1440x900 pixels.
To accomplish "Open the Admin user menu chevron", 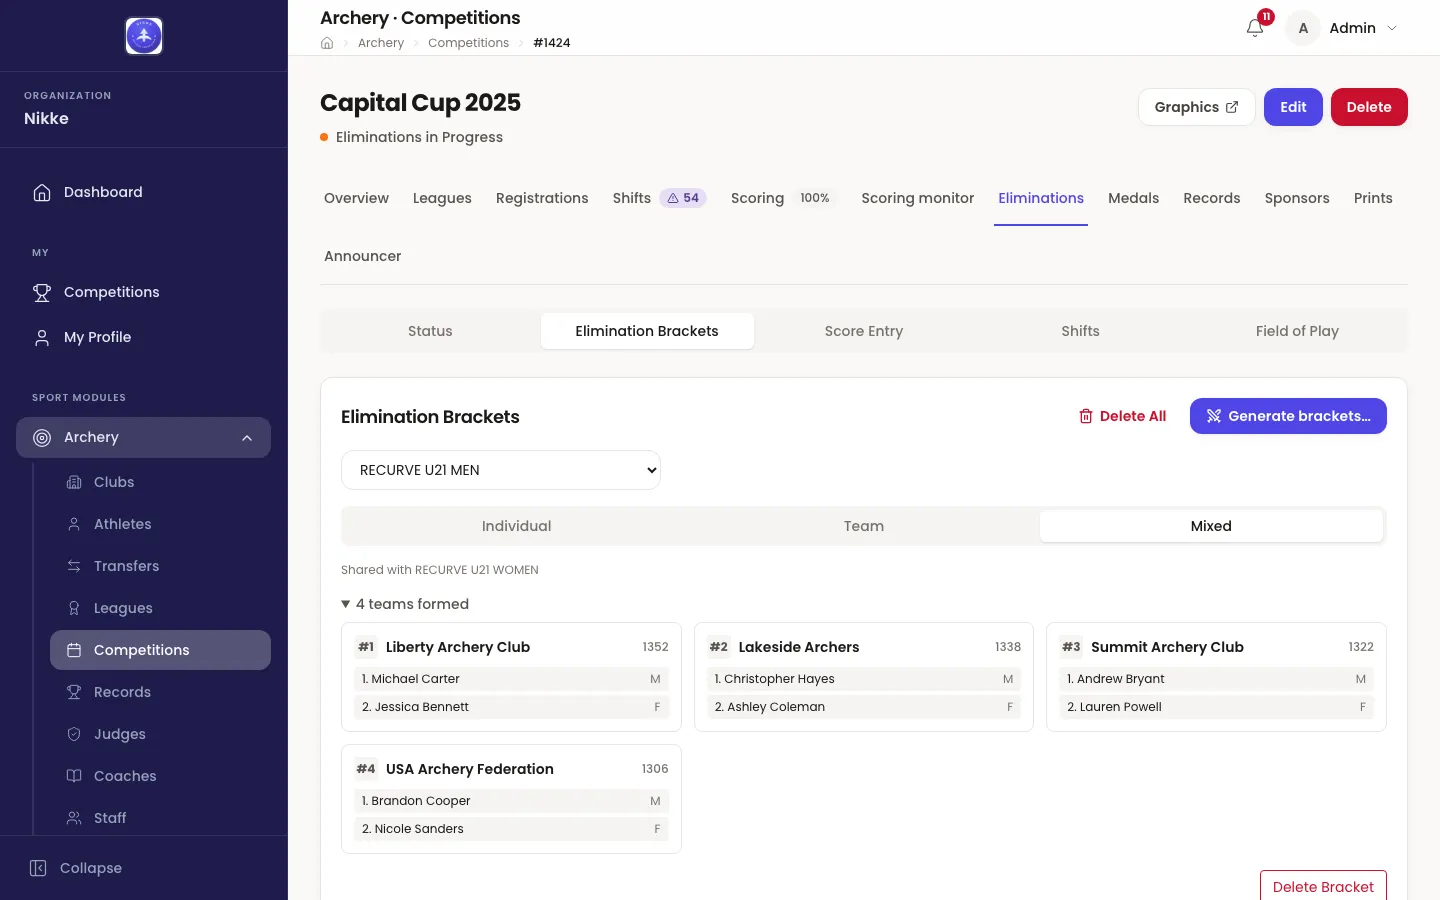I will [1392, 28].
